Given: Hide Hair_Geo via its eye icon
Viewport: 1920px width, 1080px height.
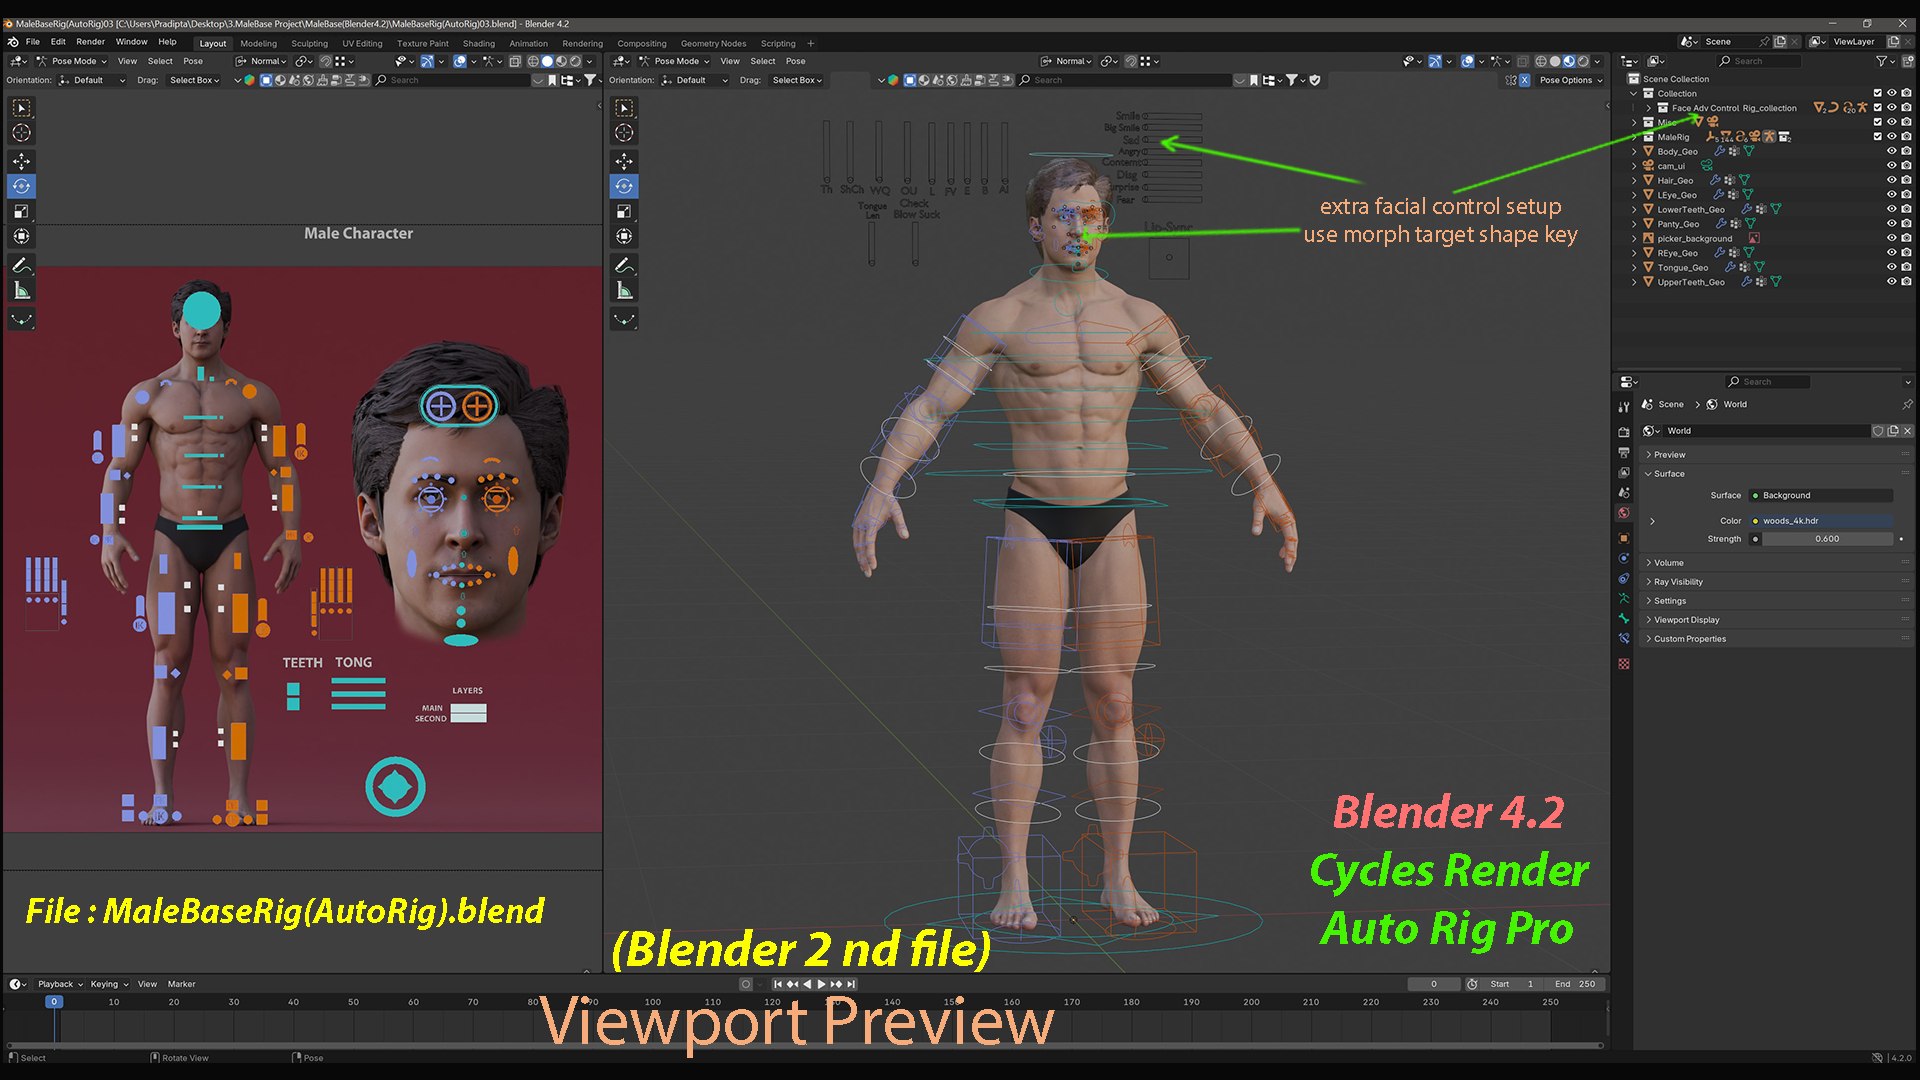Looking at the screenshot, I should pyautogui.click(x=1891, y=181).
